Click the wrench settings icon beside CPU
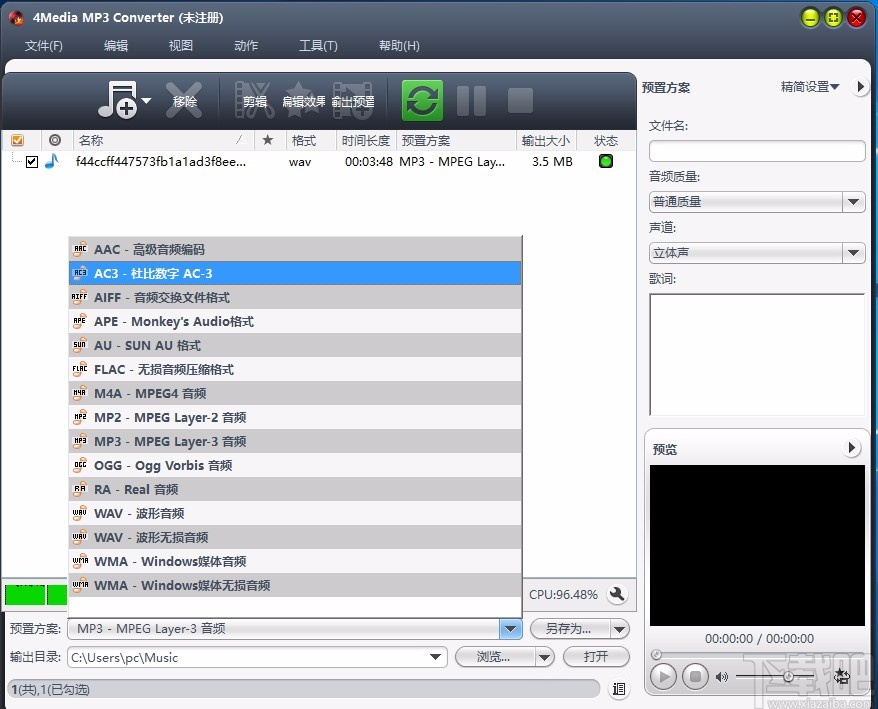 pyautogui.click(x=617, y=594)
